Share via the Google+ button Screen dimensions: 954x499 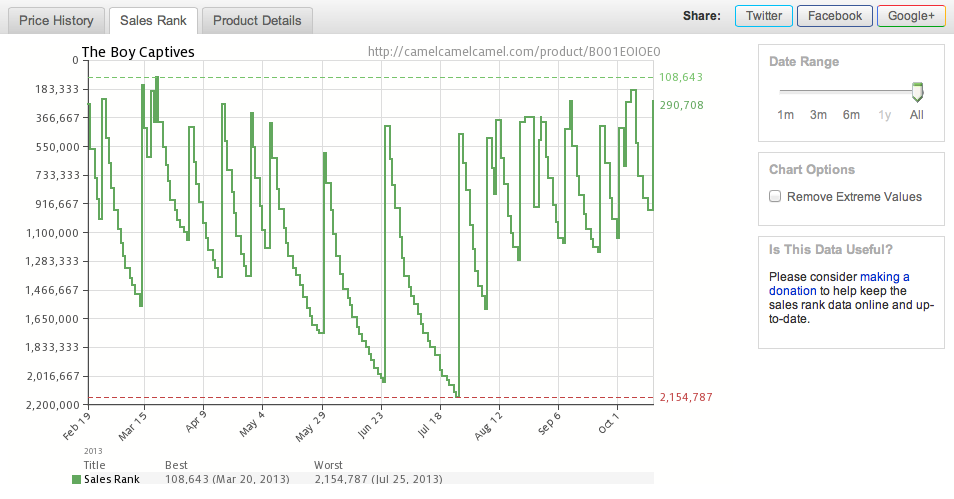click(911, 16)
